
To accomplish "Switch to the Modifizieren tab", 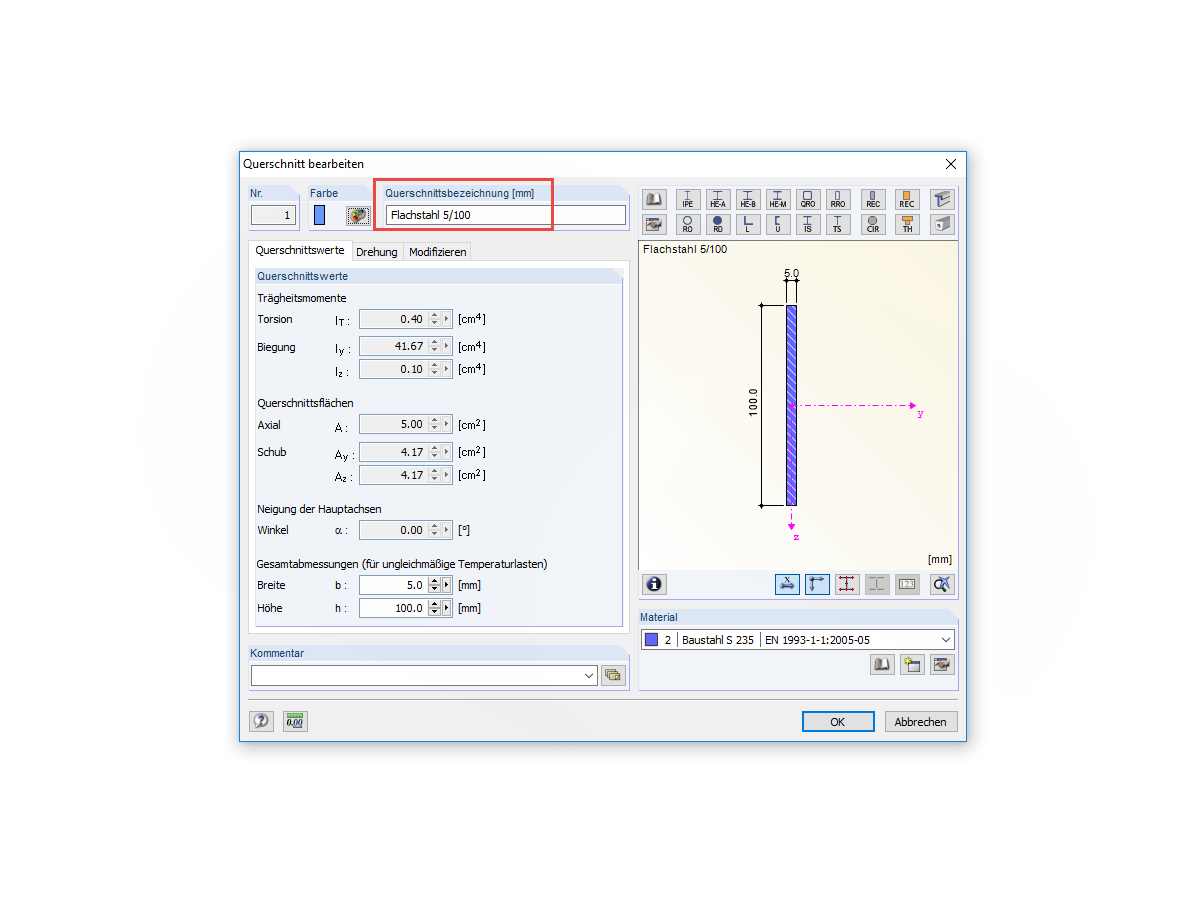I will pyautogui.click(x=437, y=252).
